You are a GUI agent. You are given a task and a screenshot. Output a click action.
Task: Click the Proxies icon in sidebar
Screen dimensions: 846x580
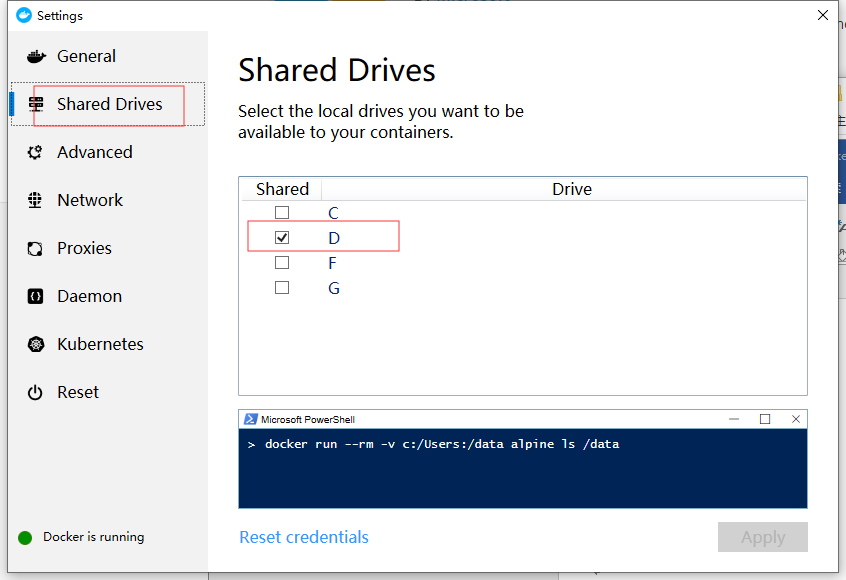click(35, 248)
